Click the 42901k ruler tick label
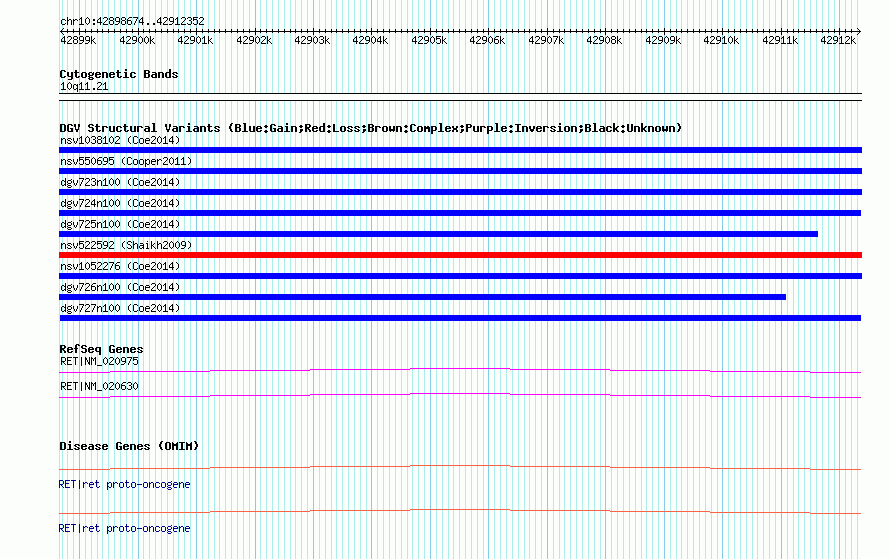This screenshot has width=890, height=559. 195,40
